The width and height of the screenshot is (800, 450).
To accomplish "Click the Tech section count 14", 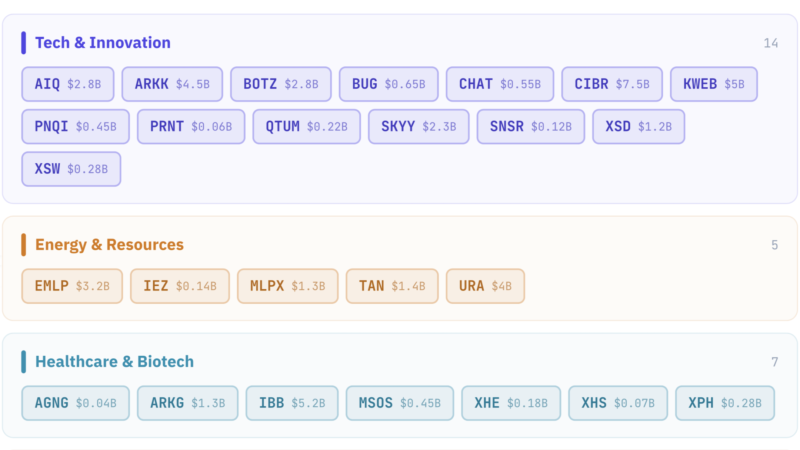I will coord(770,43).
